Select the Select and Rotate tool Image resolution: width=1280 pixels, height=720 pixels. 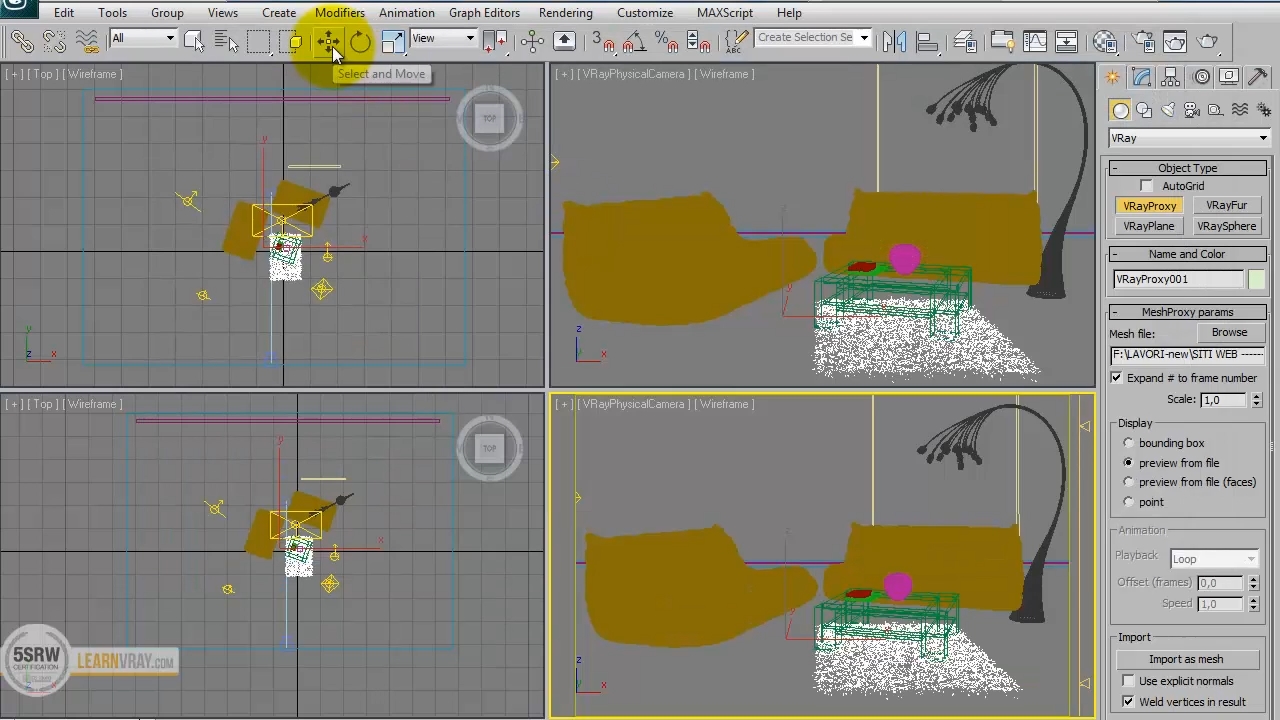360,41
